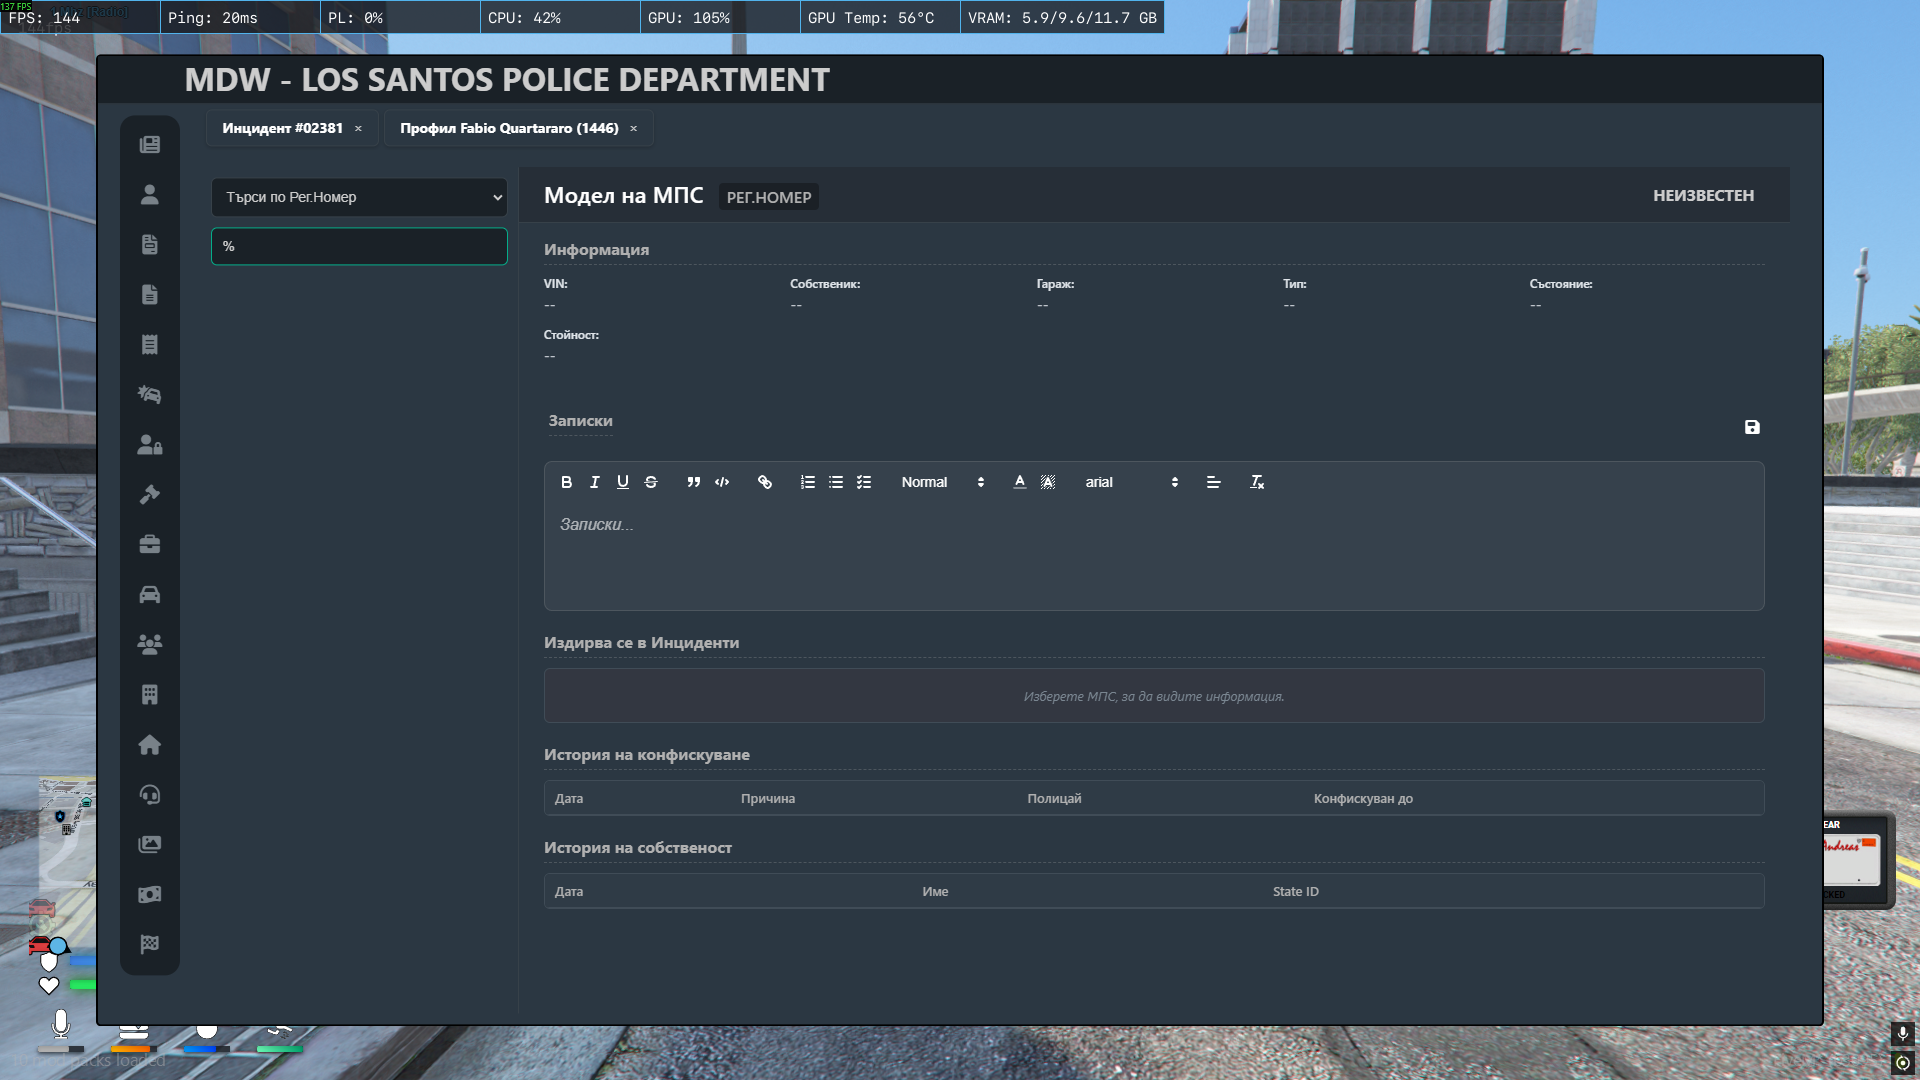
Task: Toggle bold formatting in notes editor
Action: click(x=566, y=482)
